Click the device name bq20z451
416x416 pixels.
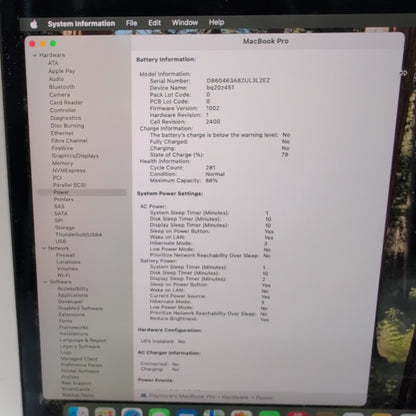pos(220,88)
